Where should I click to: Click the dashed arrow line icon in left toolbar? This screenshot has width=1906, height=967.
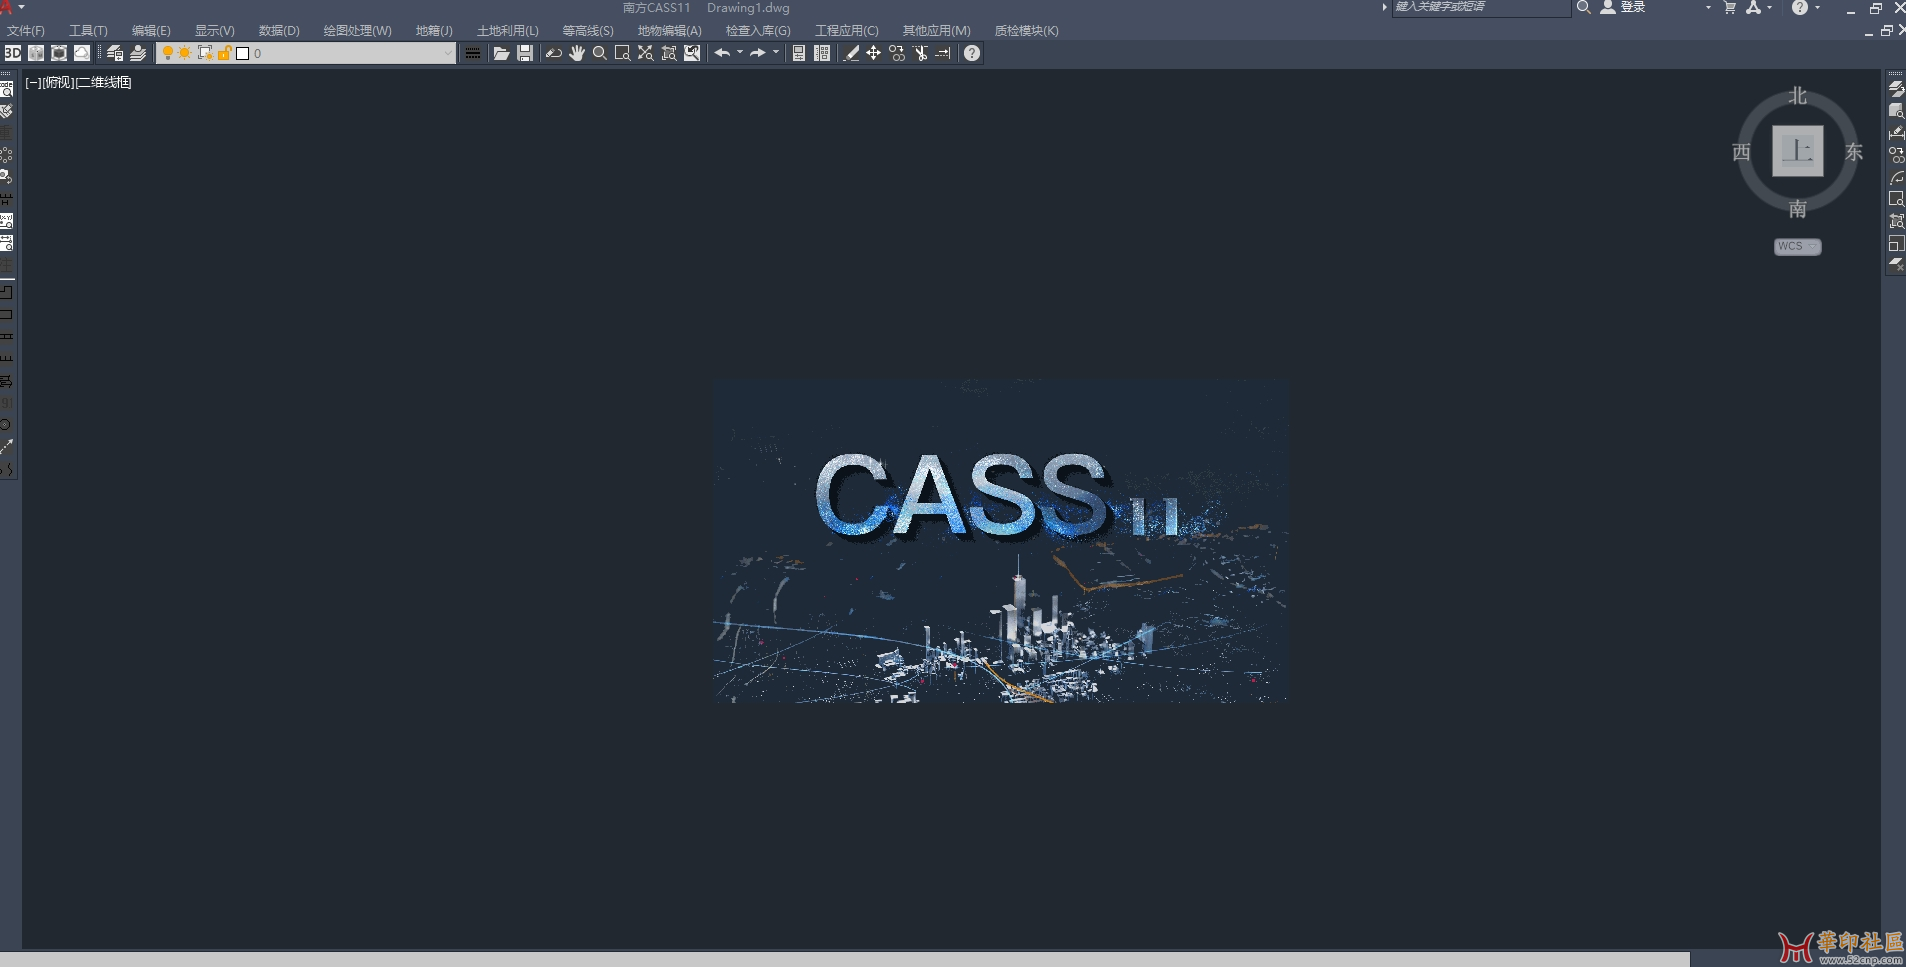coord(7,446)
